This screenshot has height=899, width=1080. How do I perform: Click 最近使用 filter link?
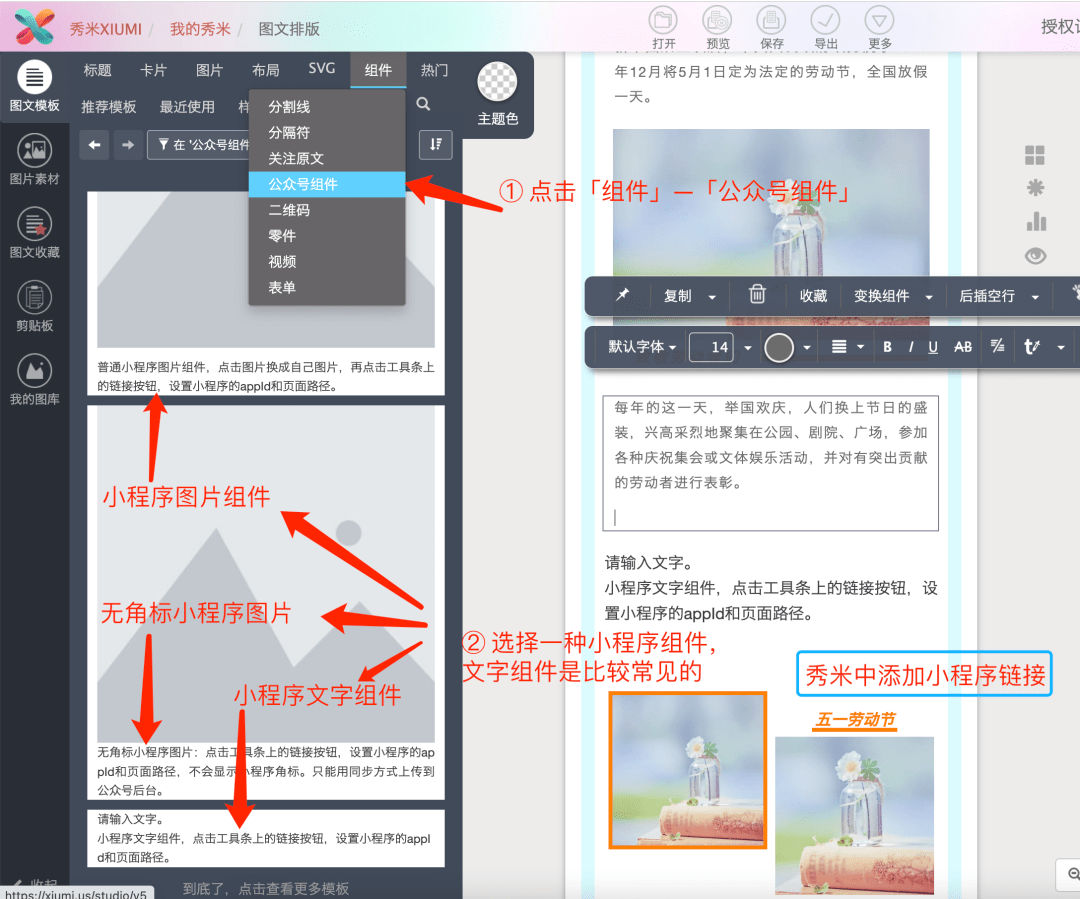pyautogui.click(x=187, y=107)
